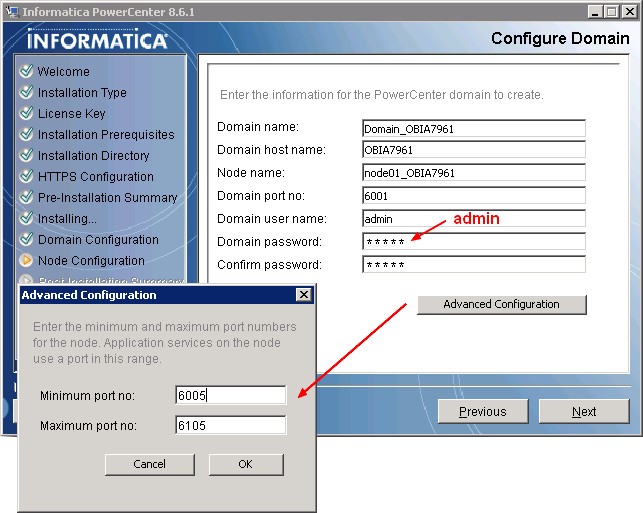643x513 pixels.
Task: Click the 'Maximum port no:' label
Action: (x=88, y=426)
